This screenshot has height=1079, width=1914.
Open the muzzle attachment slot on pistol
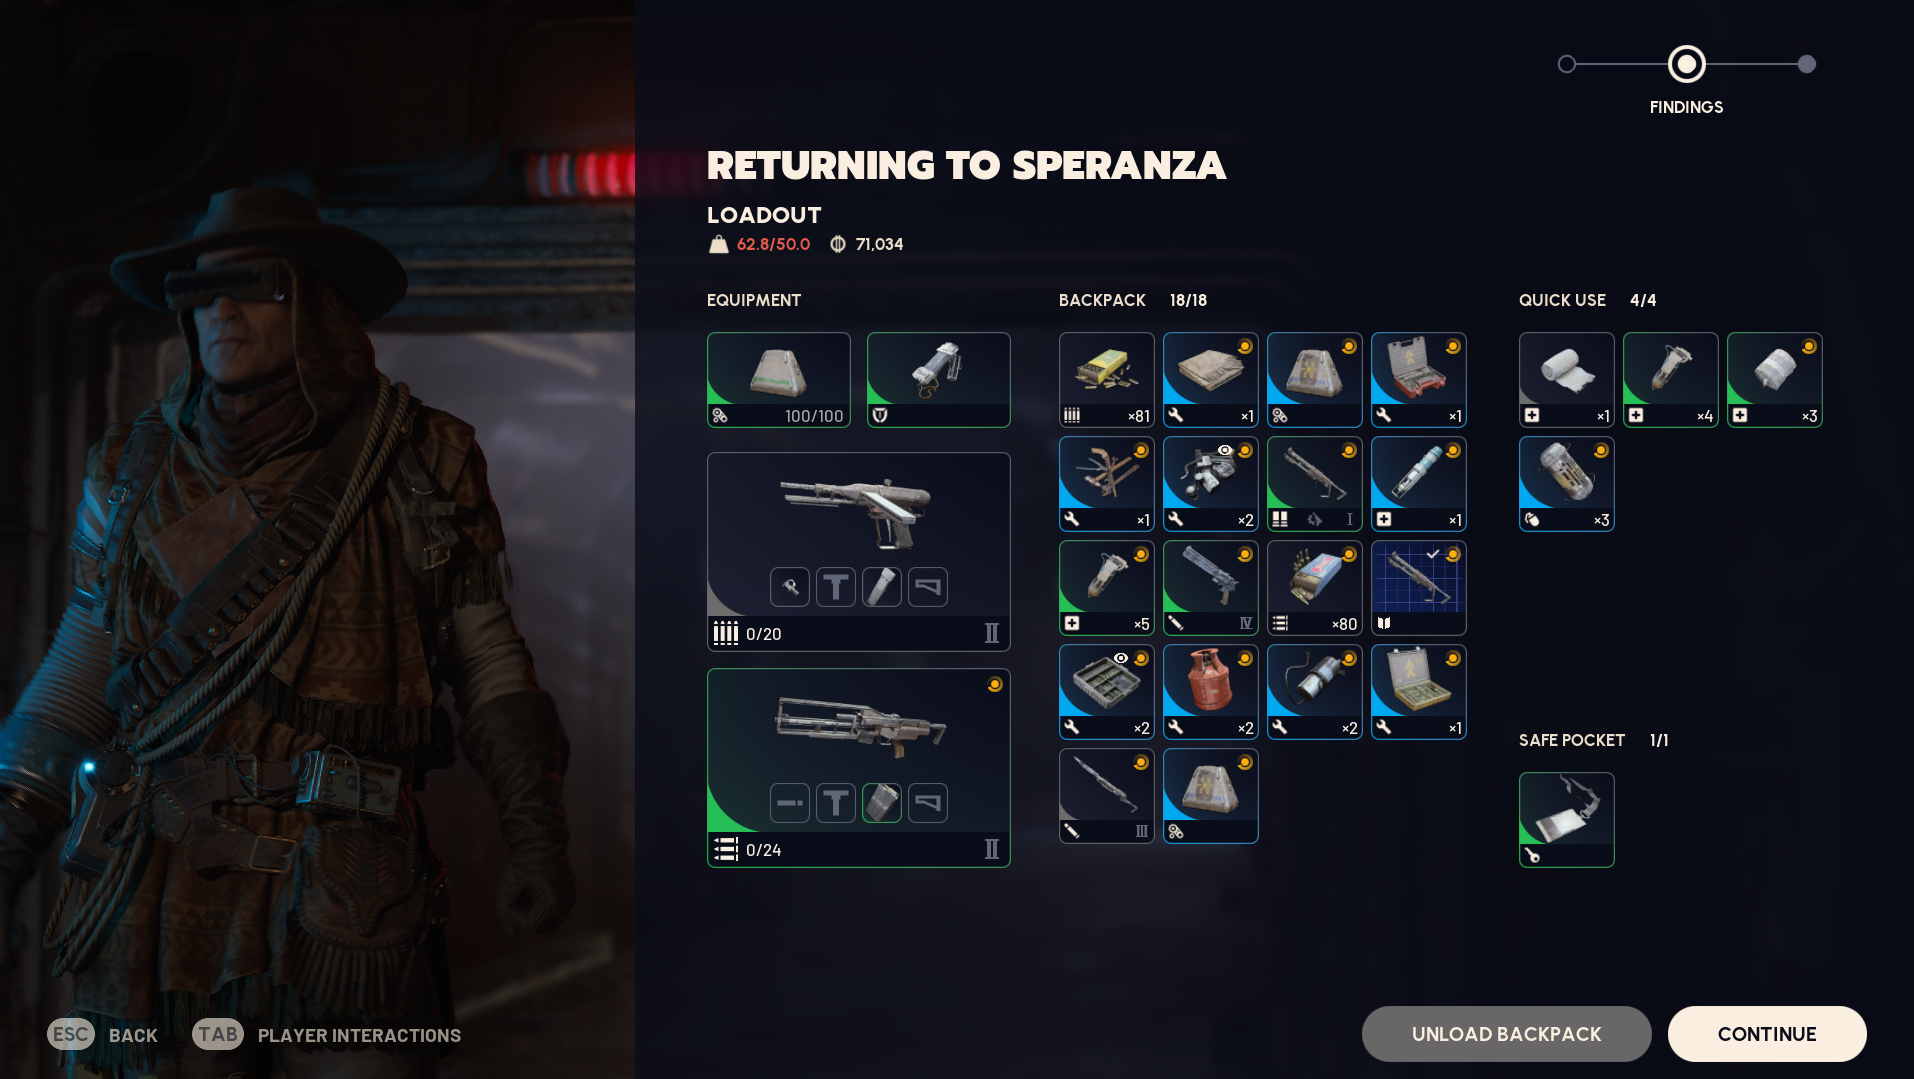790,587
